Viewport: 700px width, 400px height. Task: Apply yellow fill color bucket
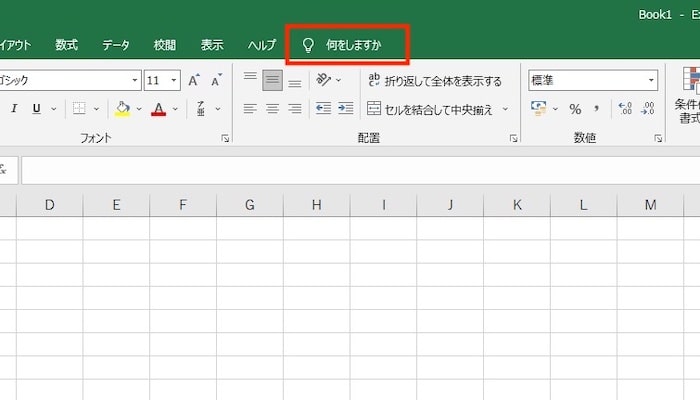123,109
